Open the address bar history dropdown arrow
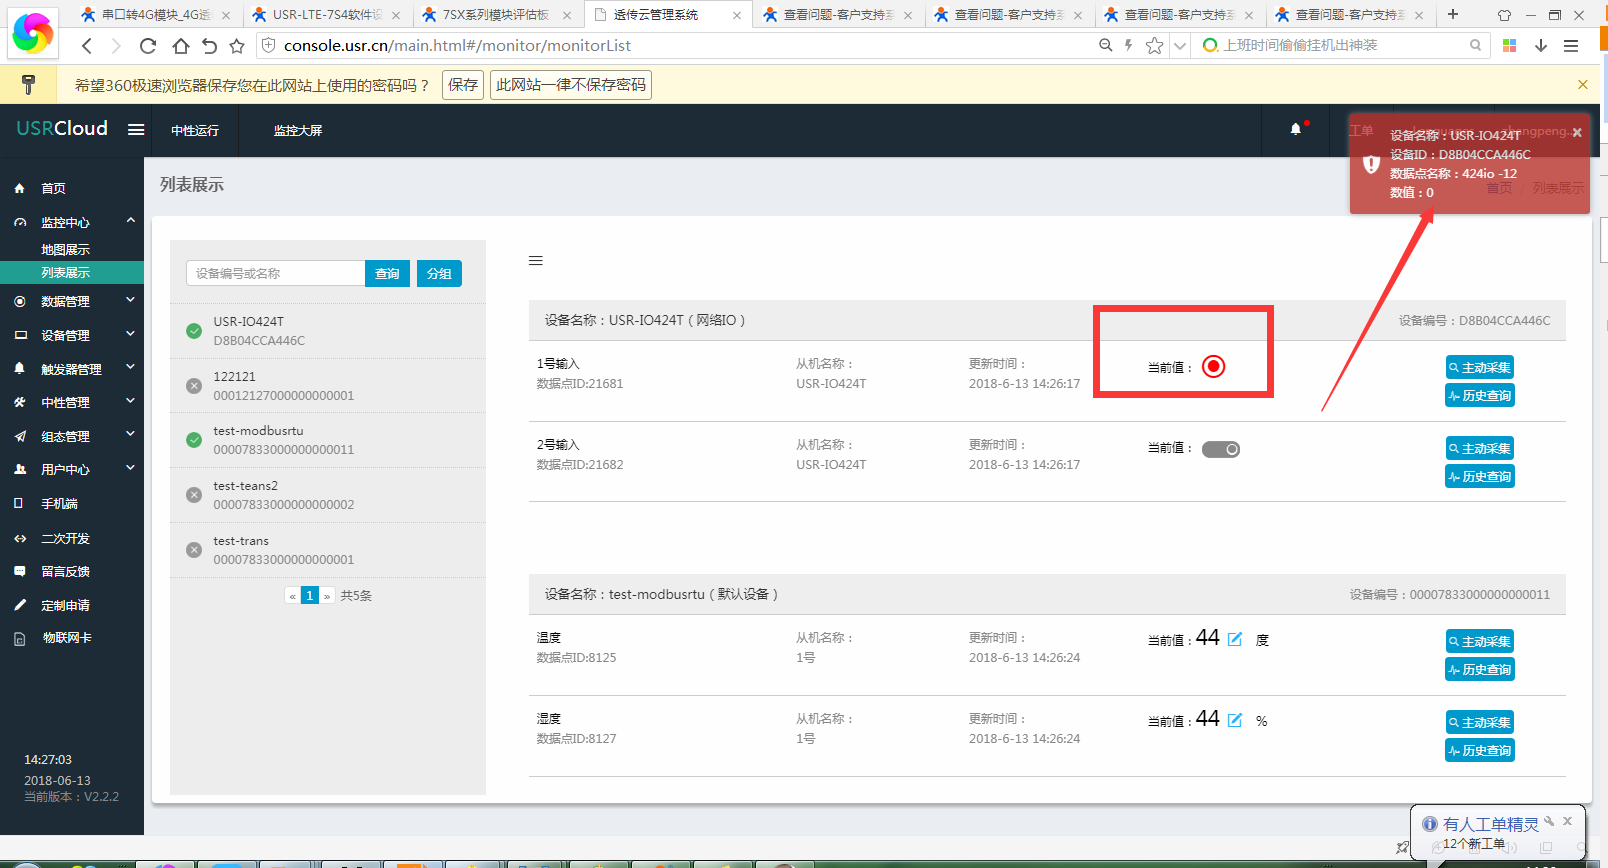This screenshot has height=868, width=1608. point(1180,46)
